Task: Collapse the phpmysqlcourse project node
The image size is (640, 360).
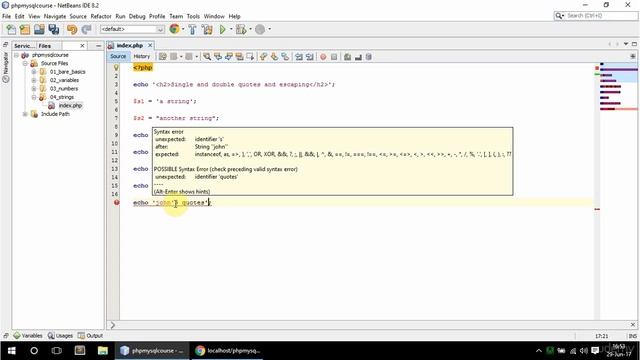Action: [16, 55]
